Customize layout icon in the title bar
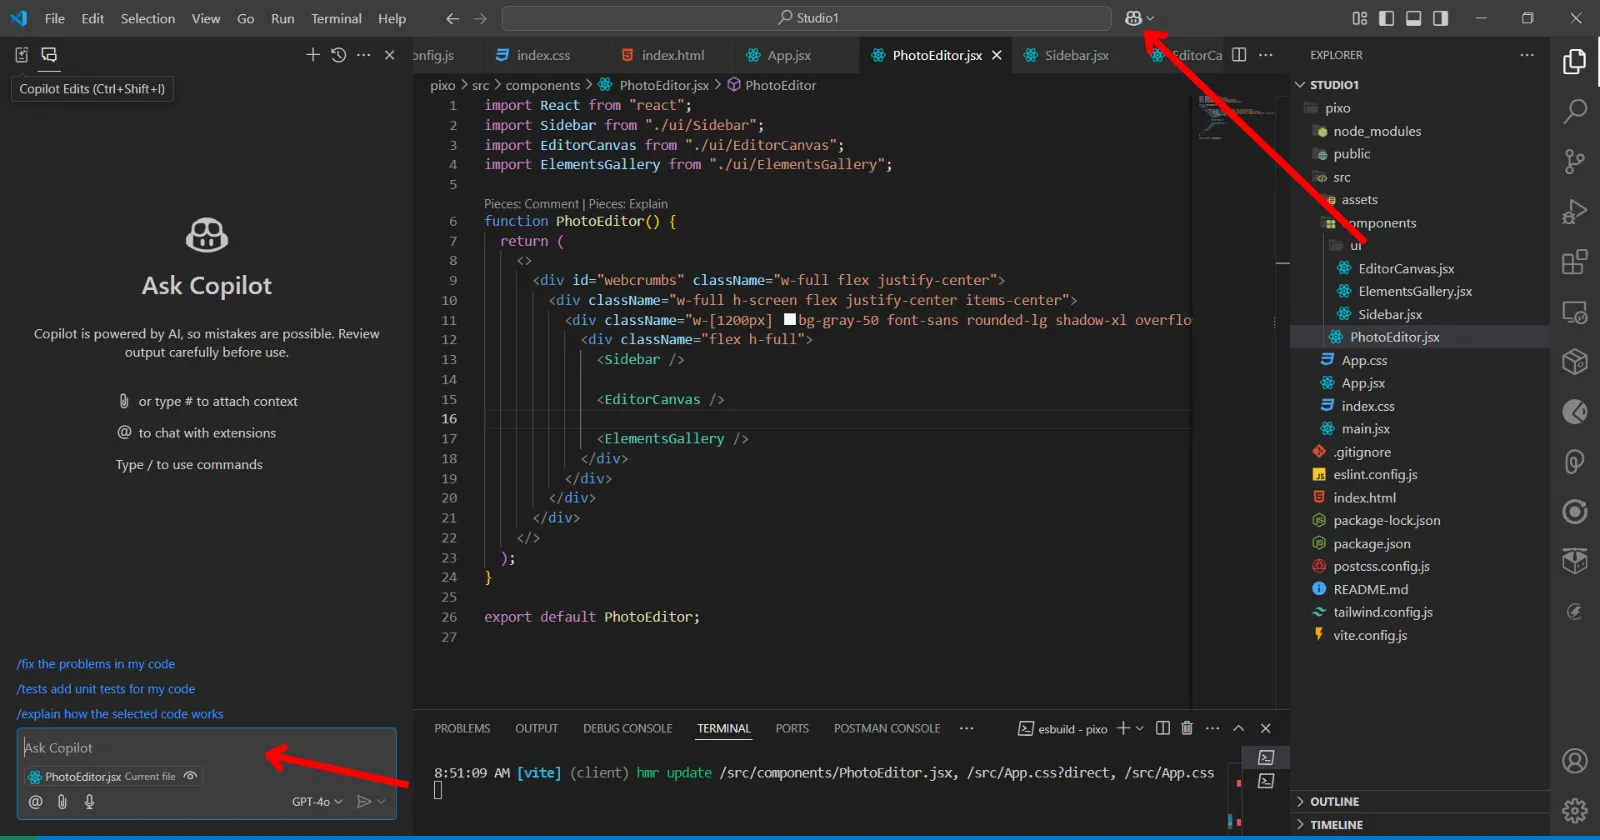Viewport: 1600px width, 840px height. (x=1360, y=18)
